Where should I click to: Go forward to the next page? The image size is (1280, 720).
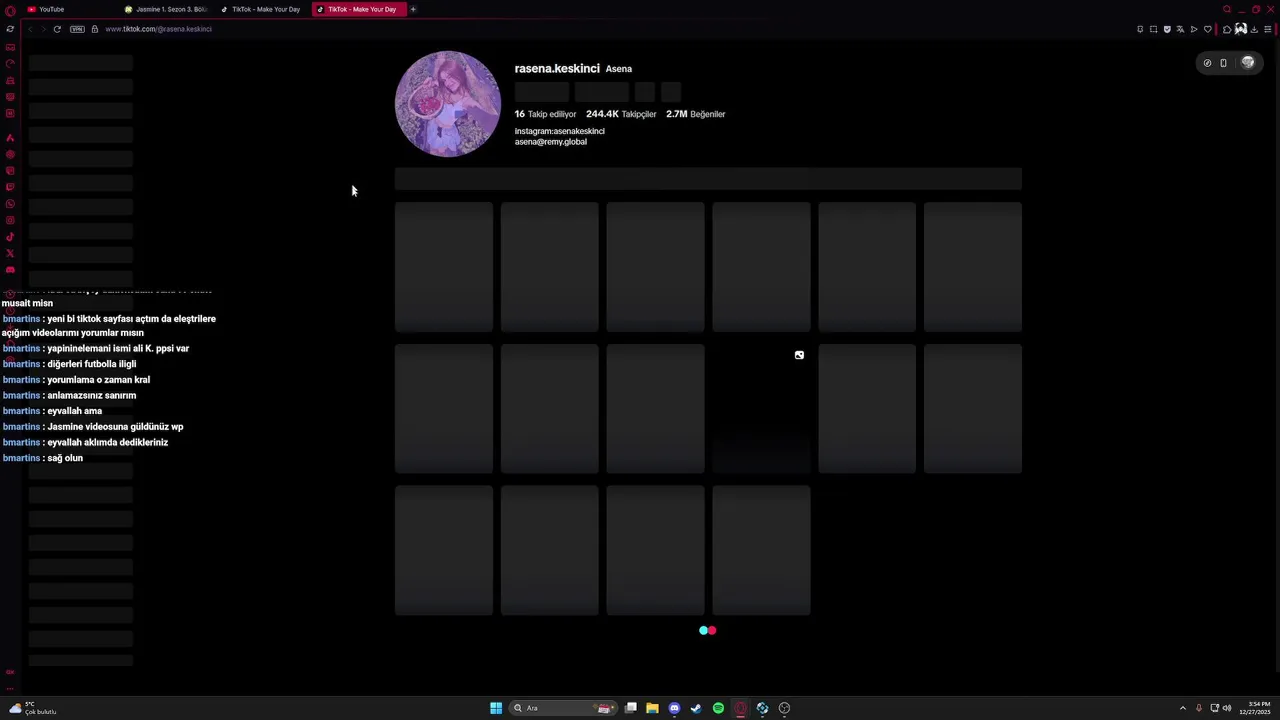click(43, 29)
